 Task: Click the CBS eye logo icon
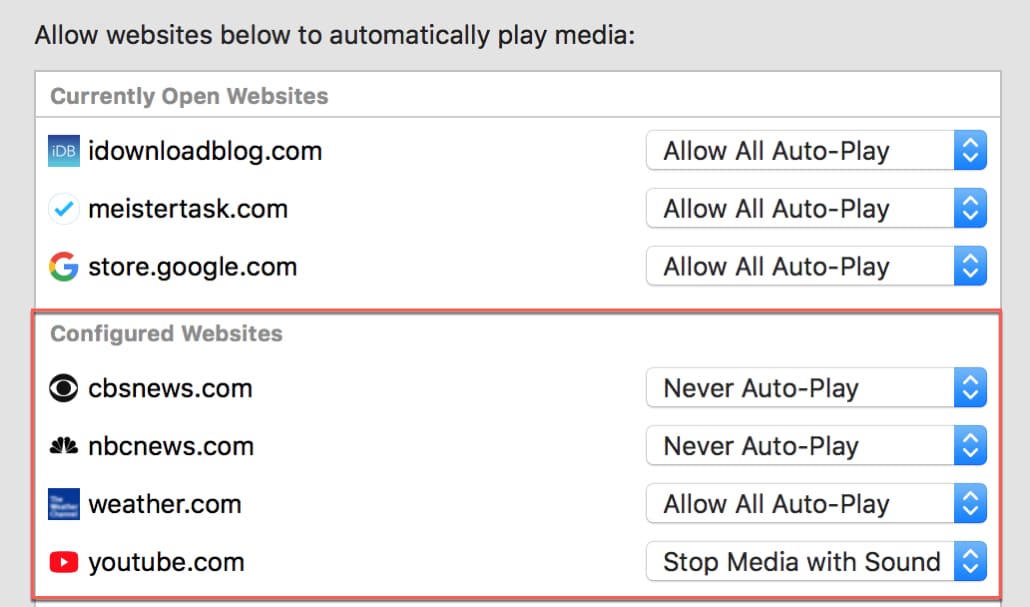click(x=63, y=389)
